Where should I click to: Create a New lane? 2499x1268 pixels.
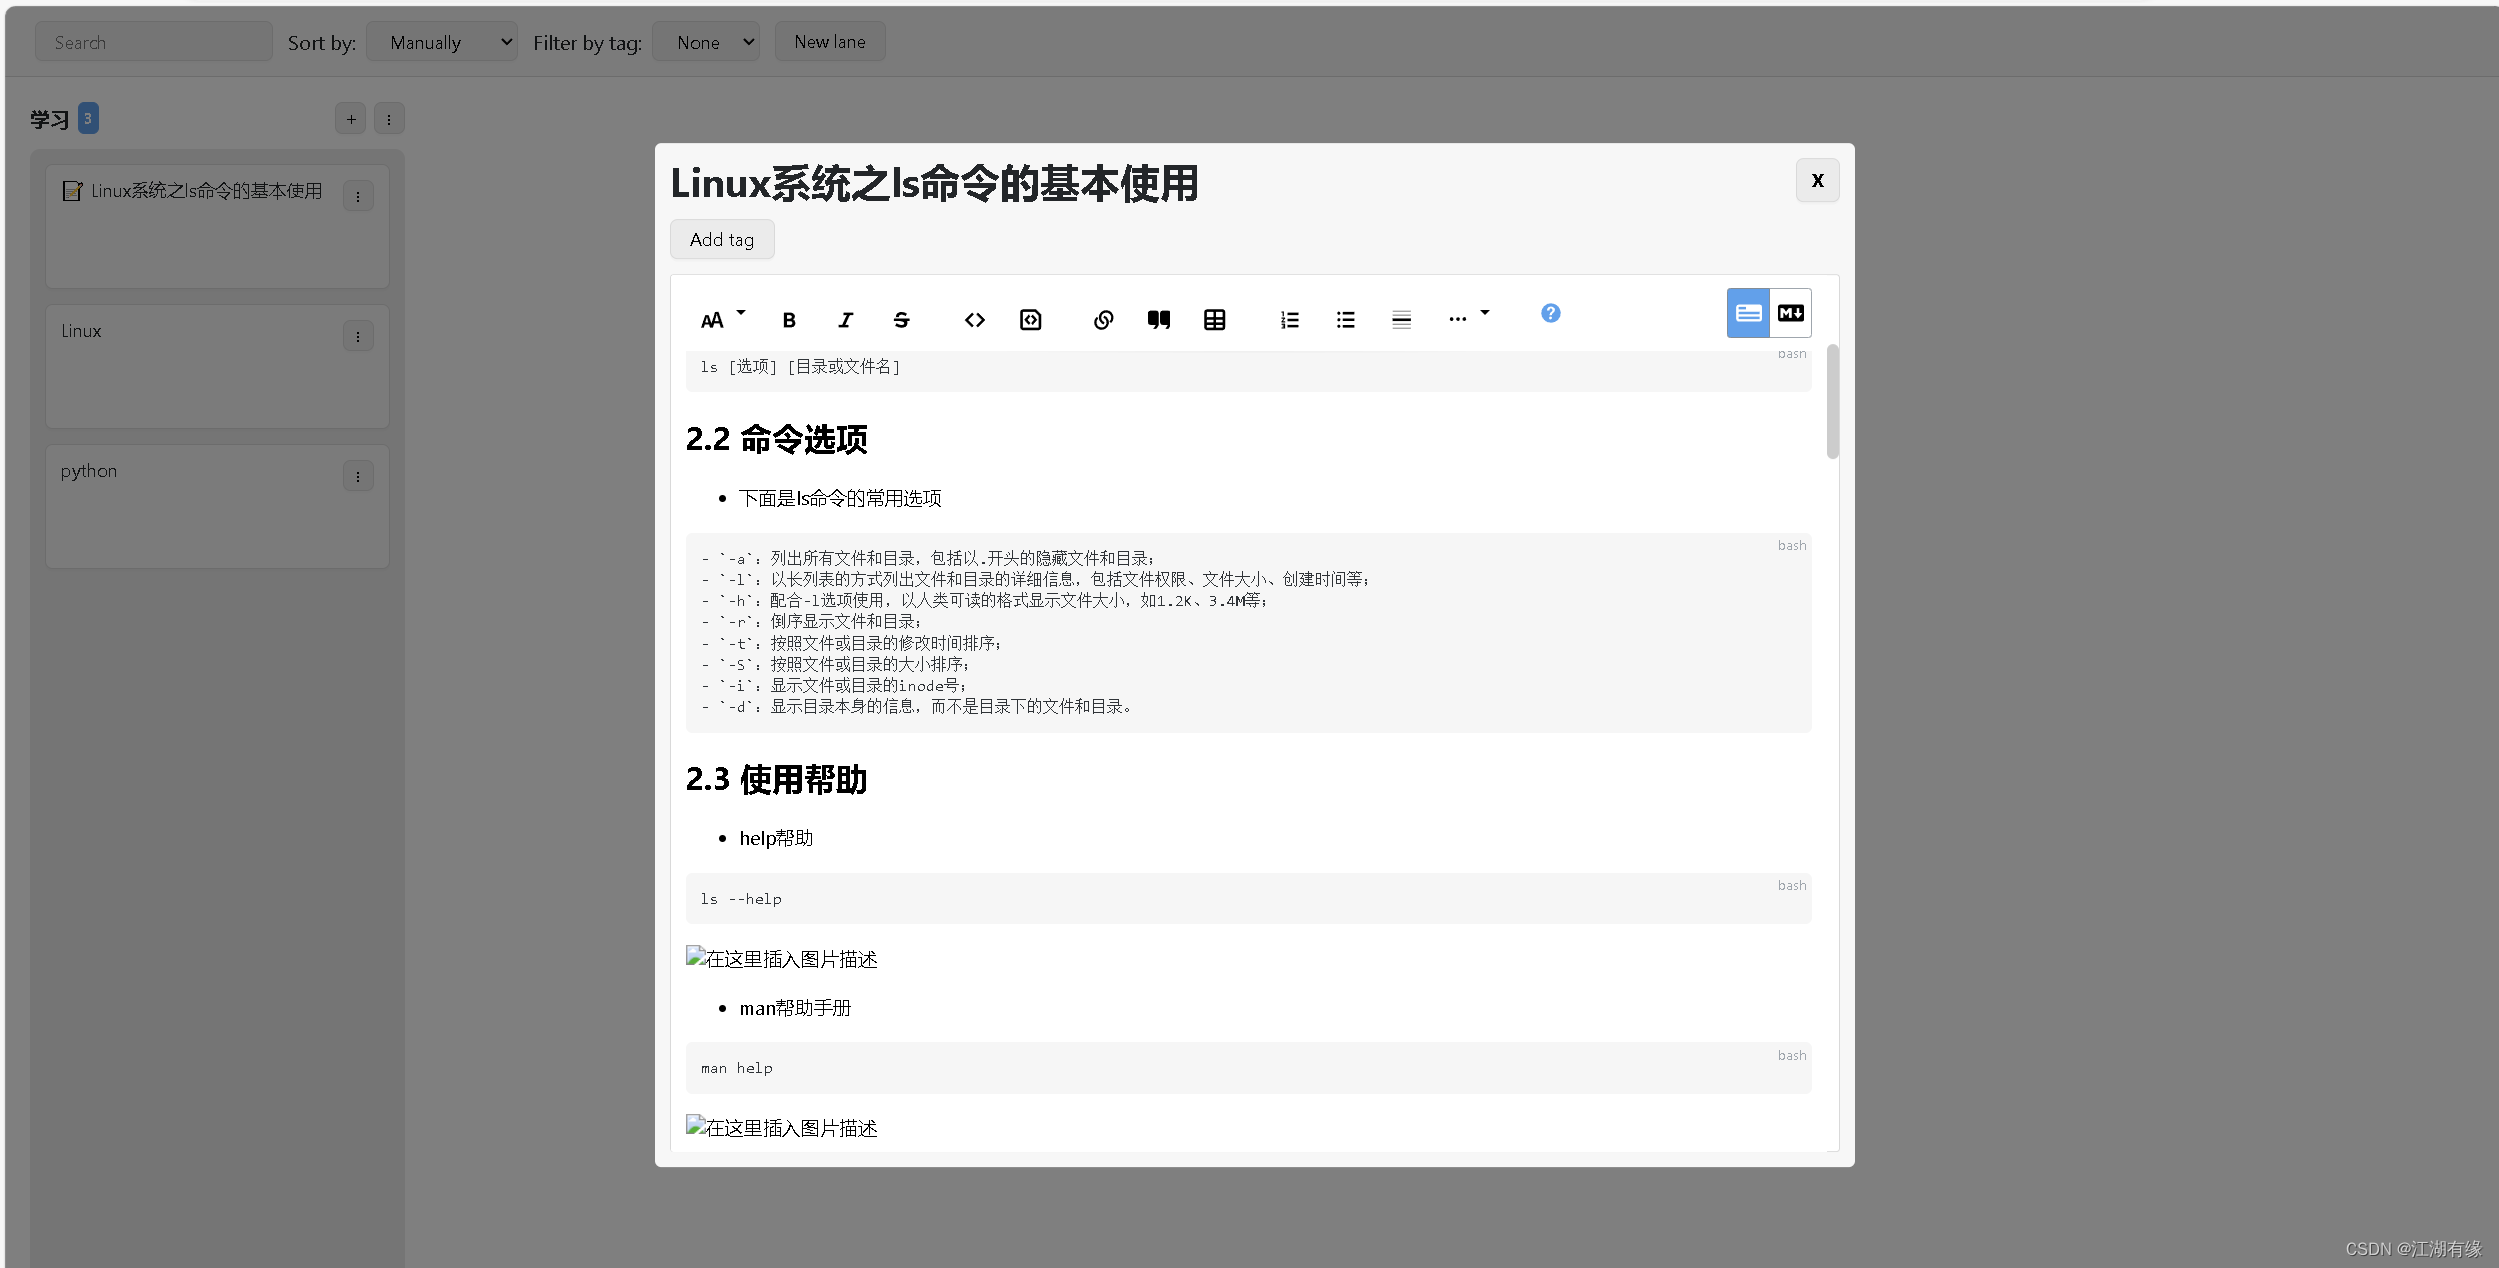coord(829,41)
